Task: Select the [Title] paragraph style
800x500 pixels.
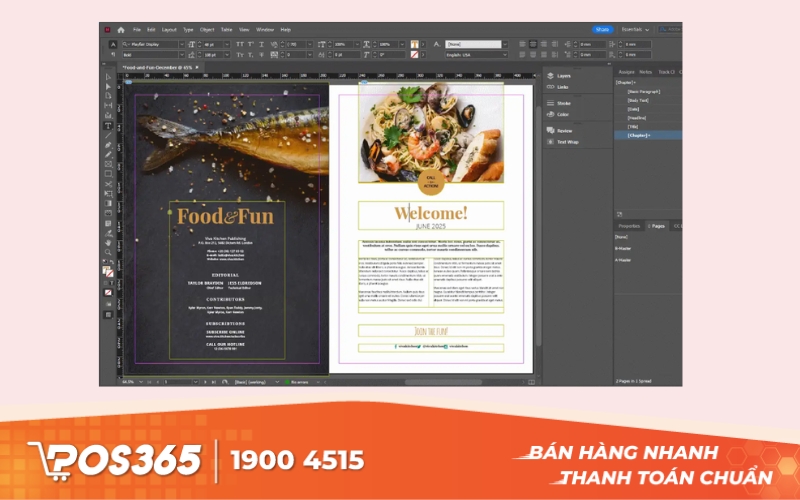Action: 633,127
